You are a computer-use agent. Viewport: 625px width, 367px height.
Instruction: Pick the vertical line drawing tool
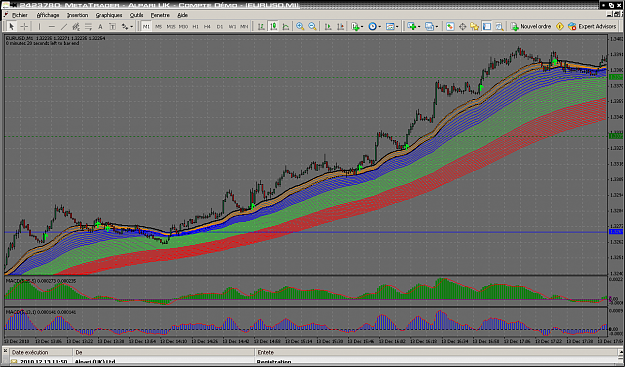coord(39,27)
